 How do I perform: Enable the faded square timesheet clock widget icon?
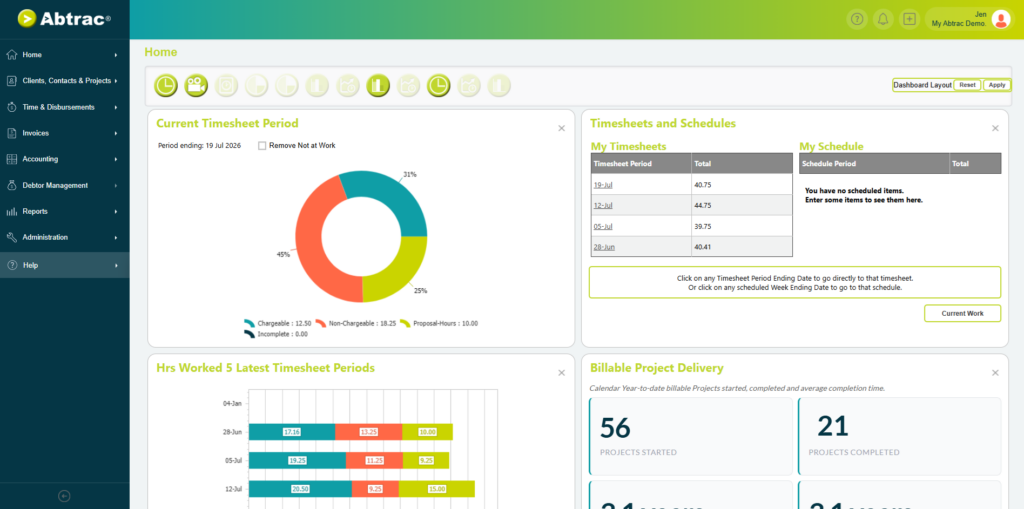click(x=227, y=86)
